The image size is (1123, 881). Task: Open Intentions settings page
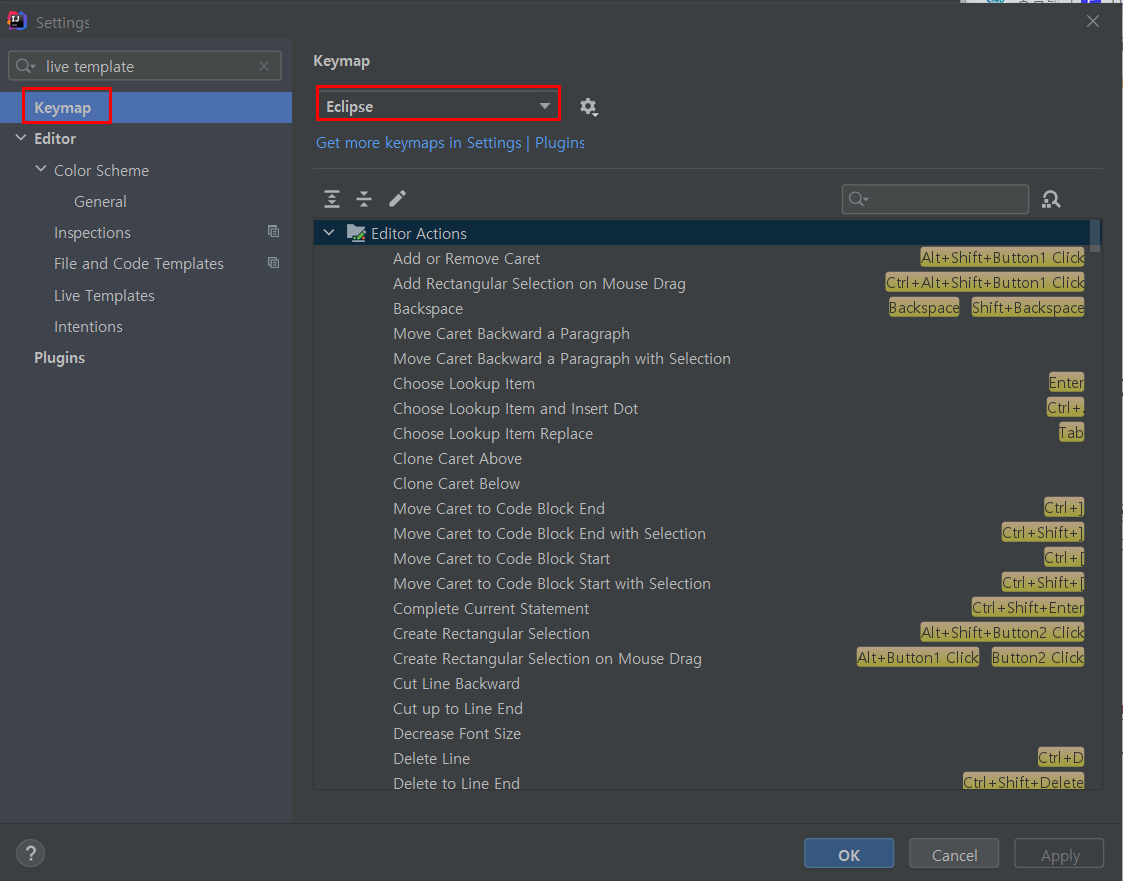[x=88, y=327]
